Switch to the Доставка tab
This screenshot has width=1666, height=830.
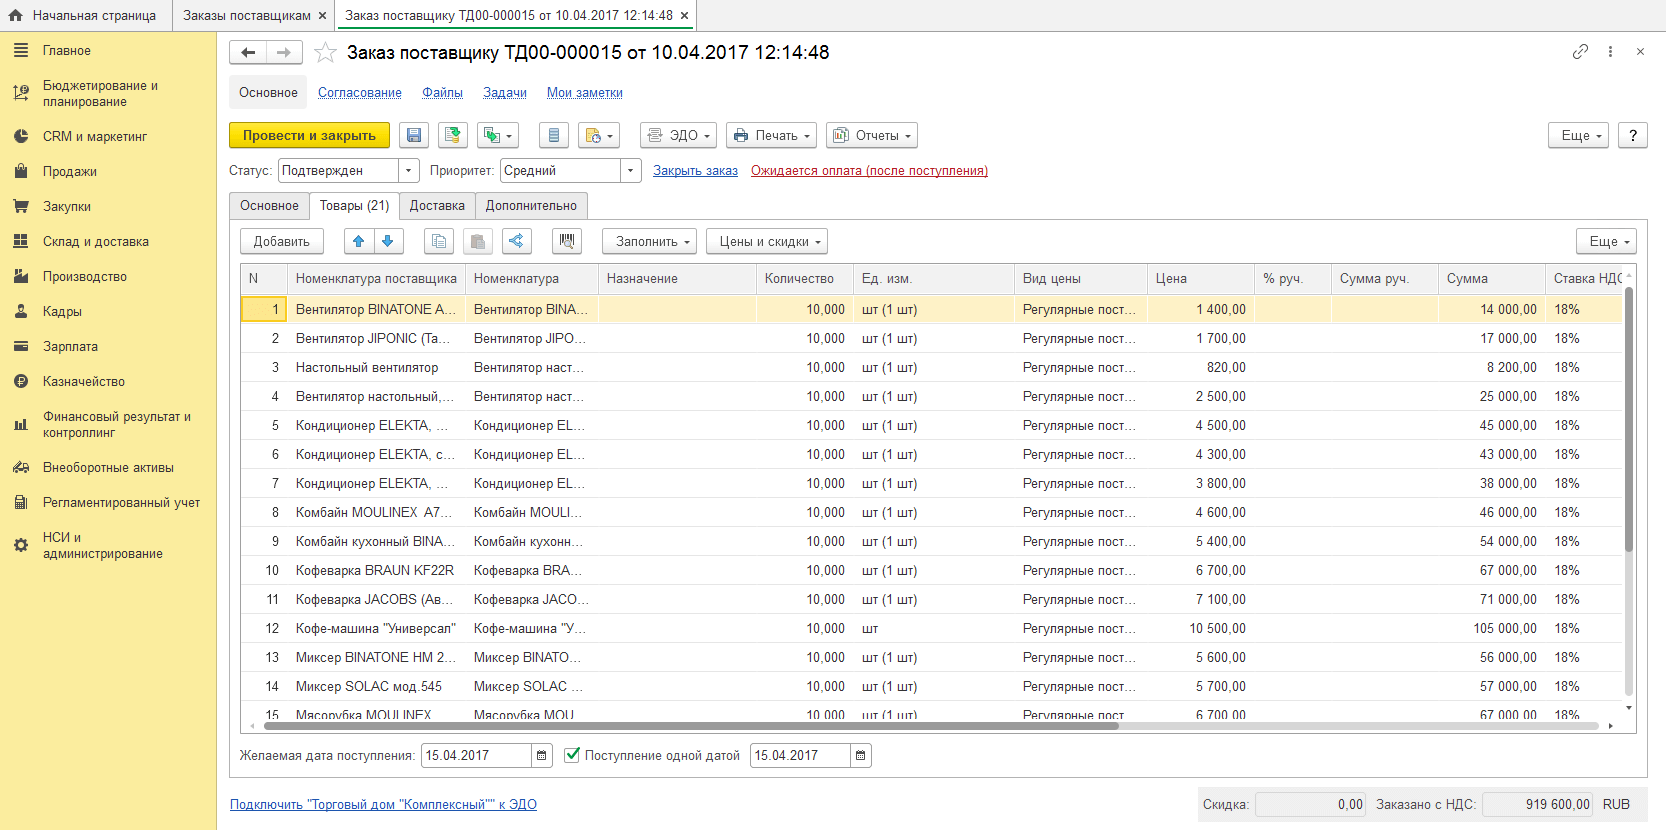pyautogui.click(x=437, y=206)
